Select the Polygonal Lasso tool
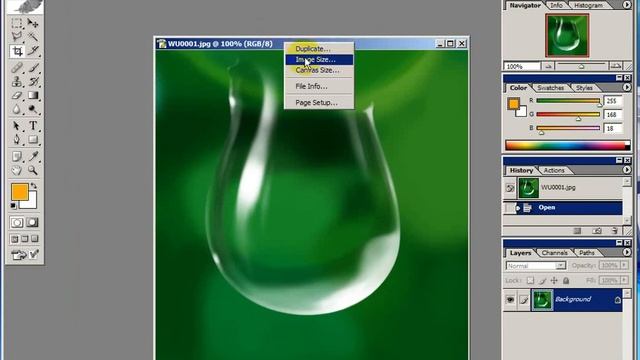The image size is (640, 360). [x=17, y=37]
